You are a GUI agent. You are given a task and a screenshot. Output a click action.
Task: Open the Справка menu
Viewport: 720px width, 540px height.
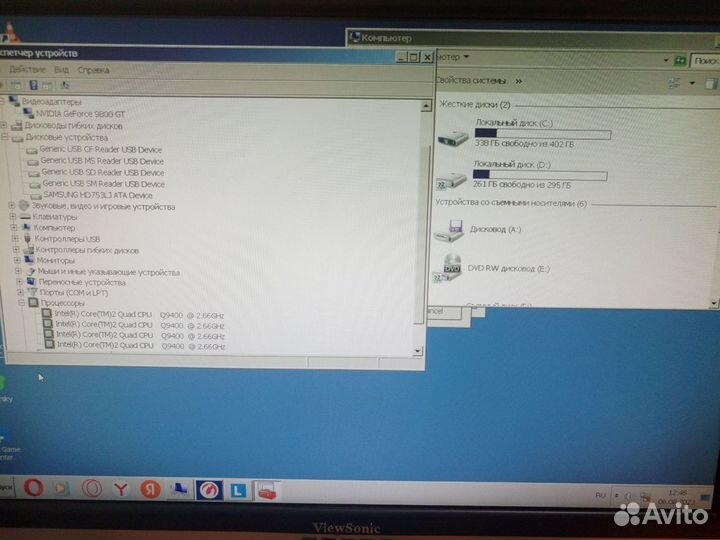[x=94, y=70]
